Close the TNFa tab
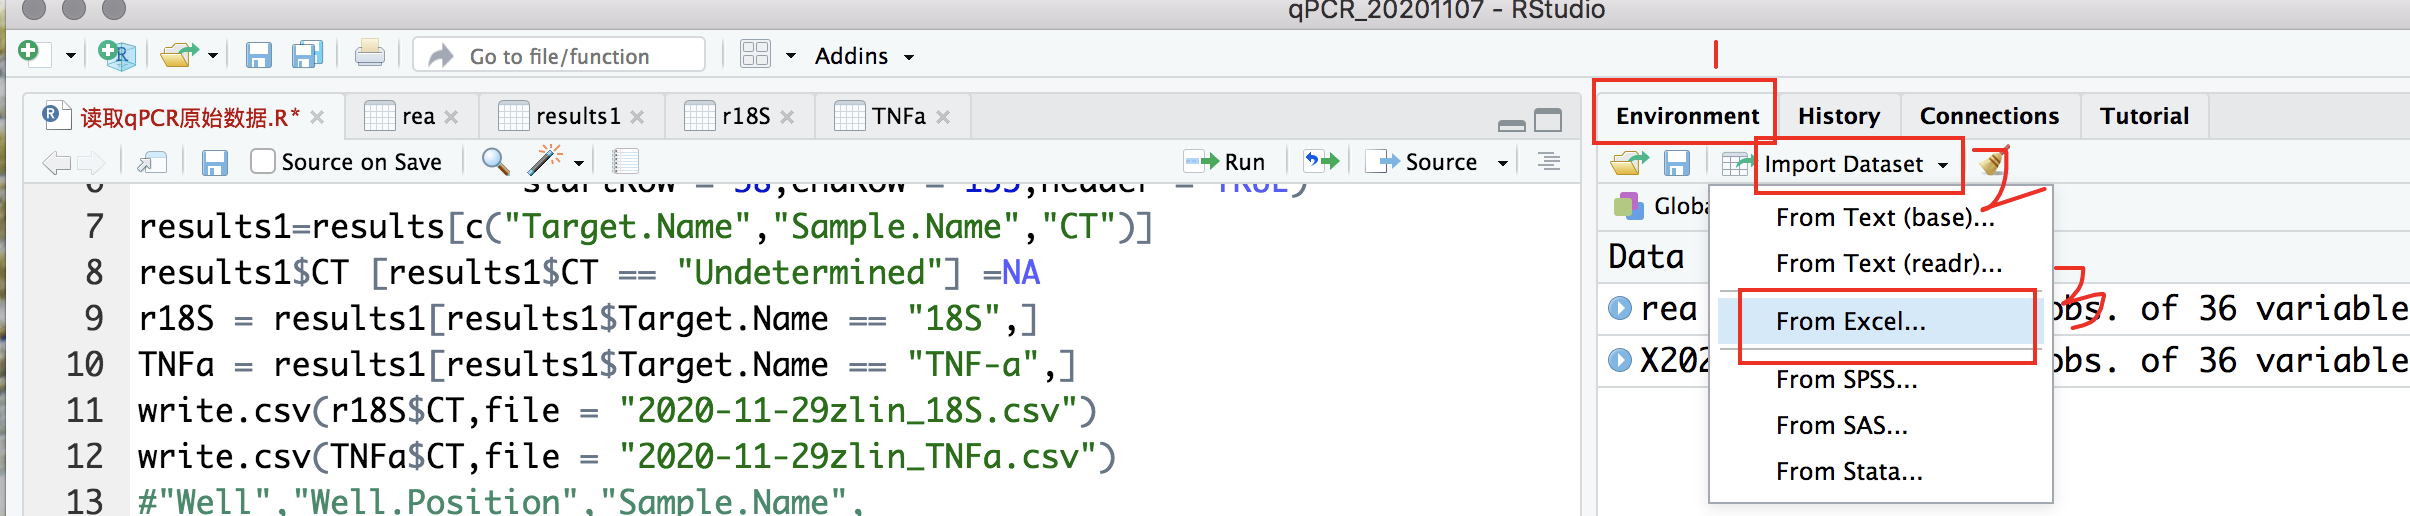The width and height of the screenshot is (2410, 516). [943, 117]
